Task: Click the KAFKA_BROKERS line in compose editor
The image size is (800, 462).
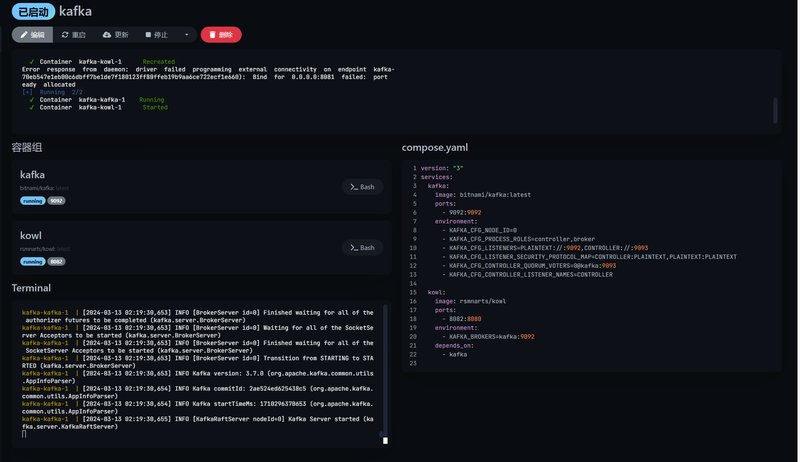Action: click(x=494, y=336)
